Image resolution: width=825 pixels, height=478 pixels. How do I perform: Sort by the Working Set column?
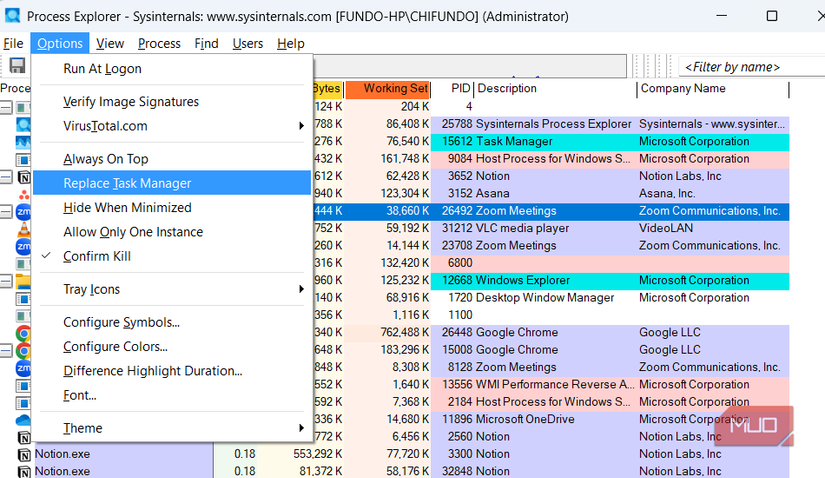388,88
